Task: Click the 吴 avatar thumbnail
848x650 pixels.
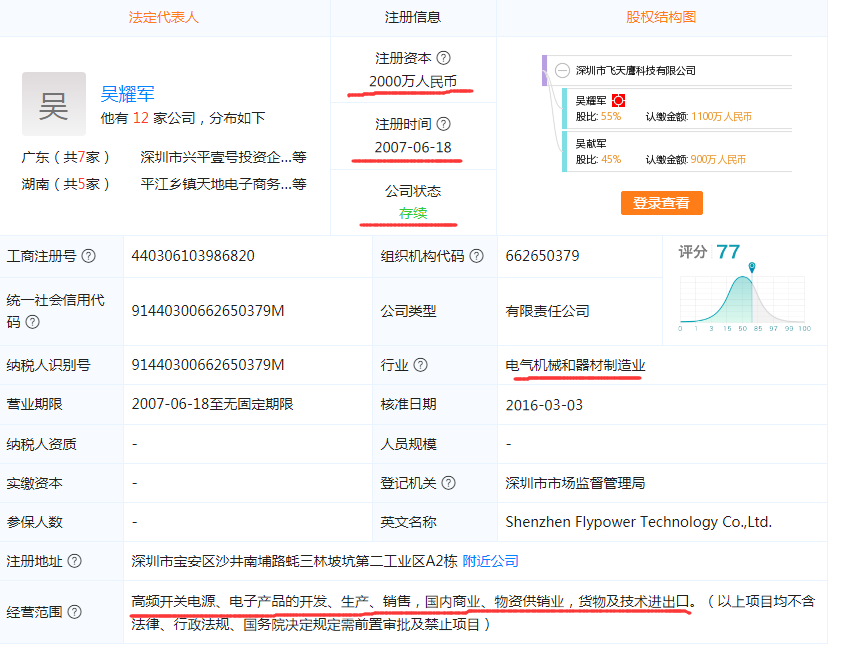Action: tap(53, 103)
